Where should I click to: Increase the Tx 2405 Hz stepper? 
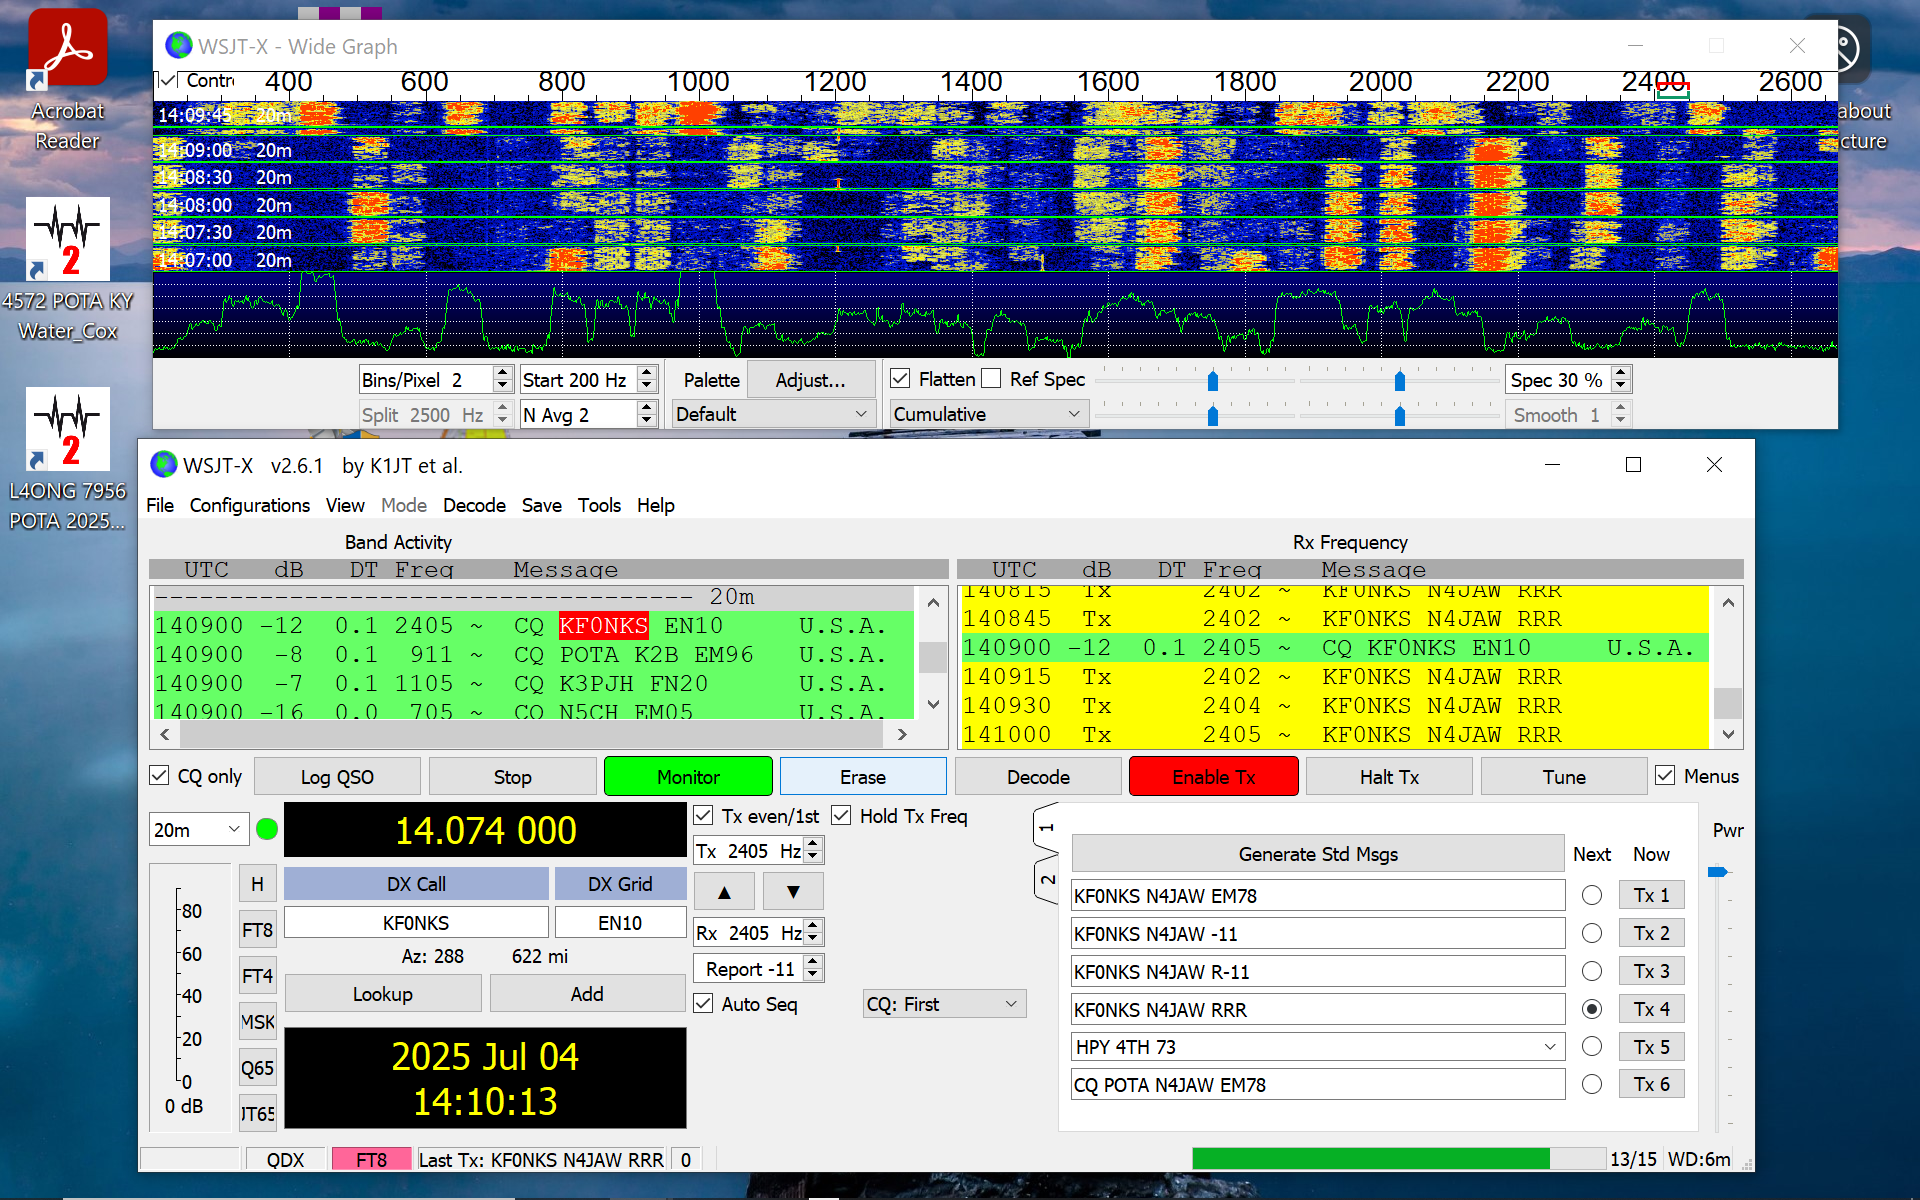(813, 845)
